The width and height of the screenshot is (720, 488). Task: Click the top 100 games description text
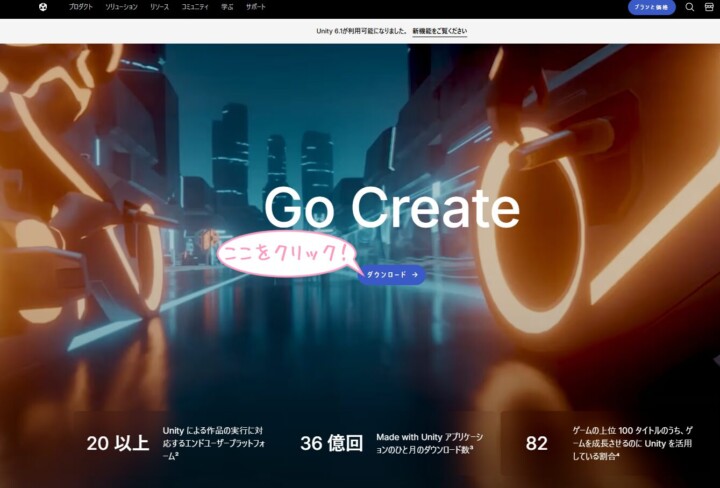click(632, 443)
